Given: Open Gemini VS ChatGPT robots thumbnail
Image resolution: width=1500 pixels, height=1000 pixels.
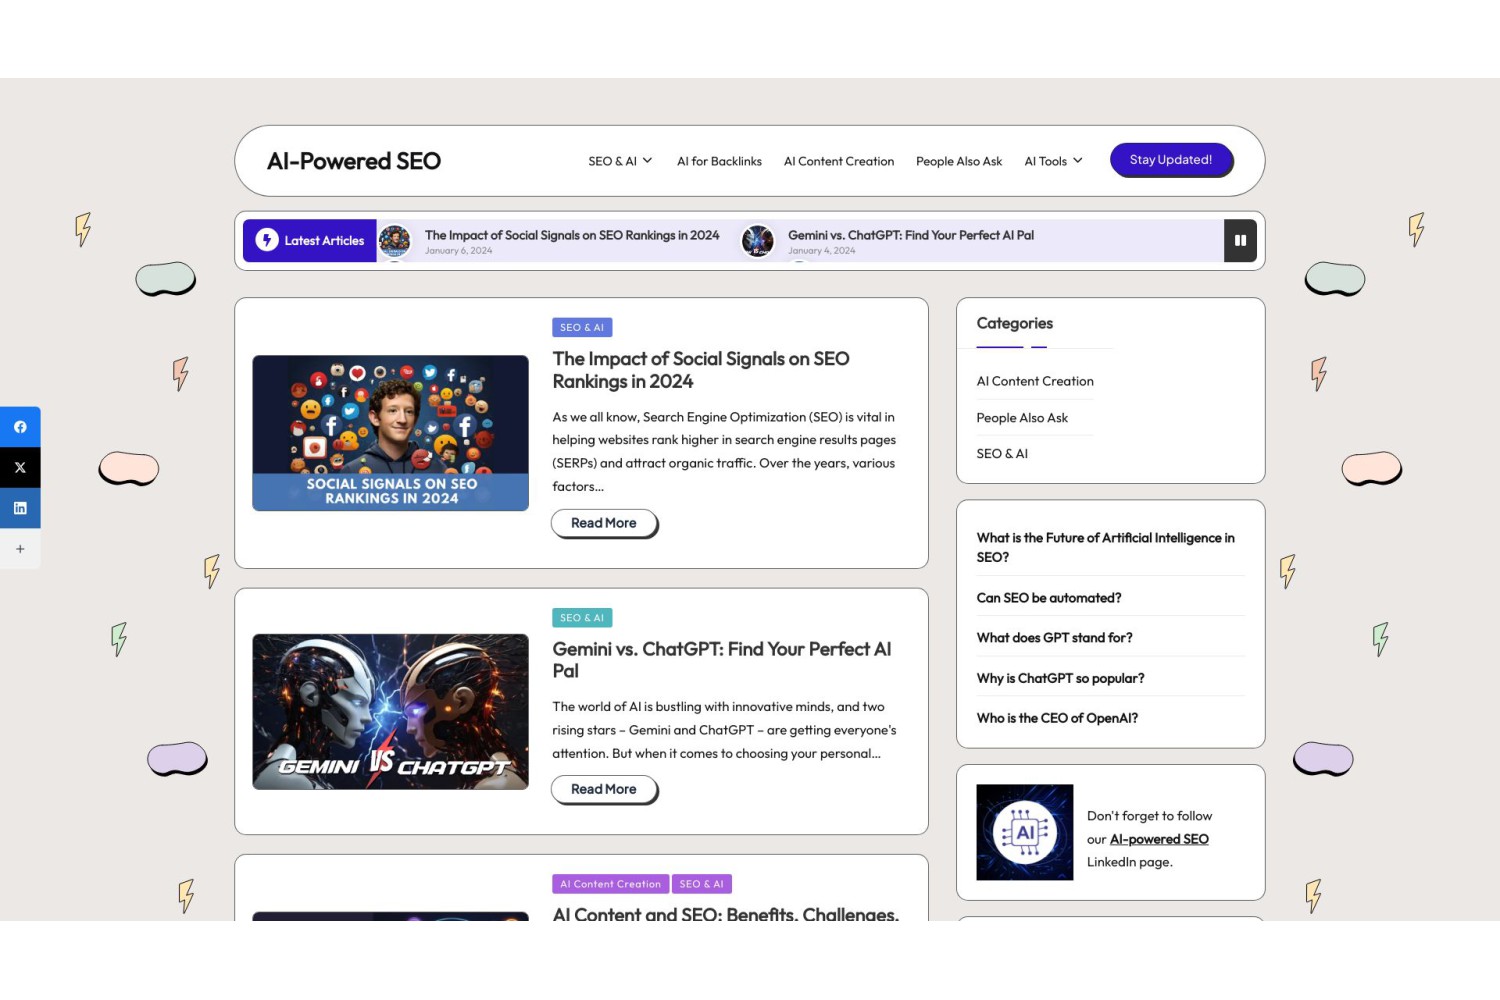Looking at the screenshot, I should tap(390, 712).
